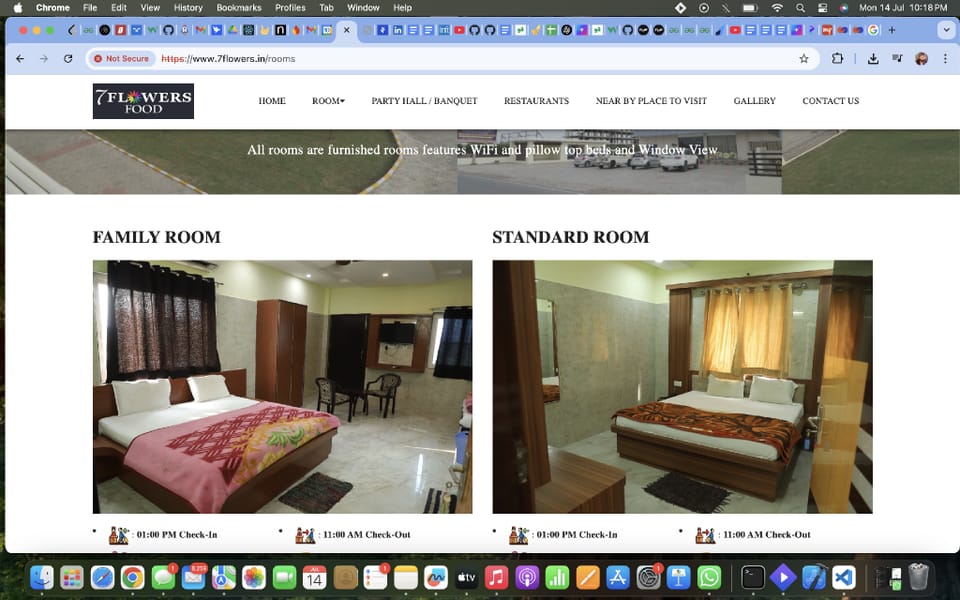The image size is (960, 600).
Task: Open Control Center in menu bar
Action: pos(822,8)
